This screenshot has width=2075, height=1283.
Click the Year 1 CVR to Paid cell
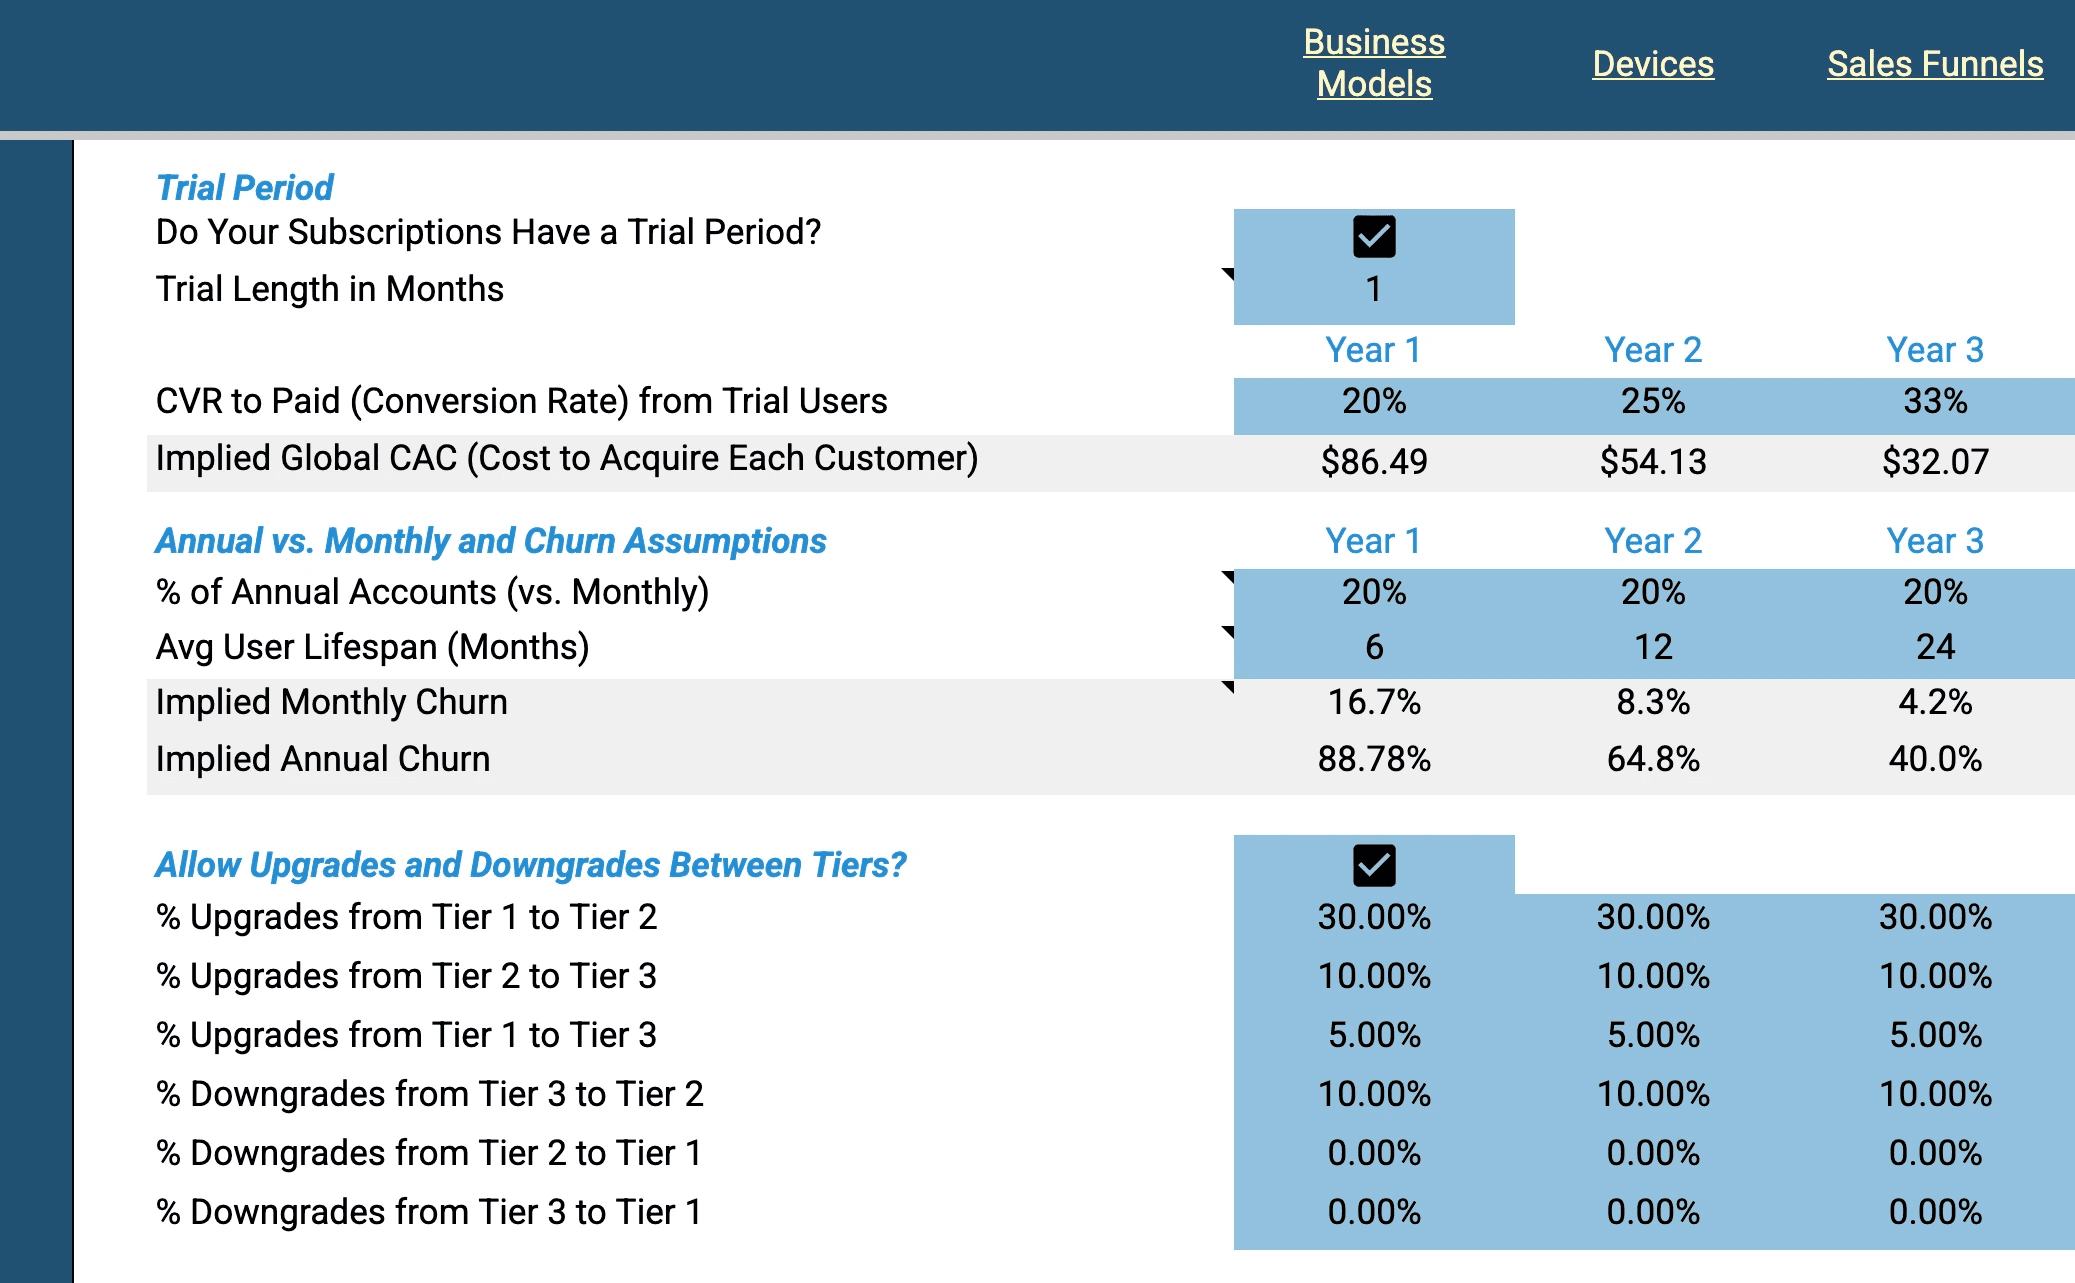pyautogui.click(x=1374, y=401)
